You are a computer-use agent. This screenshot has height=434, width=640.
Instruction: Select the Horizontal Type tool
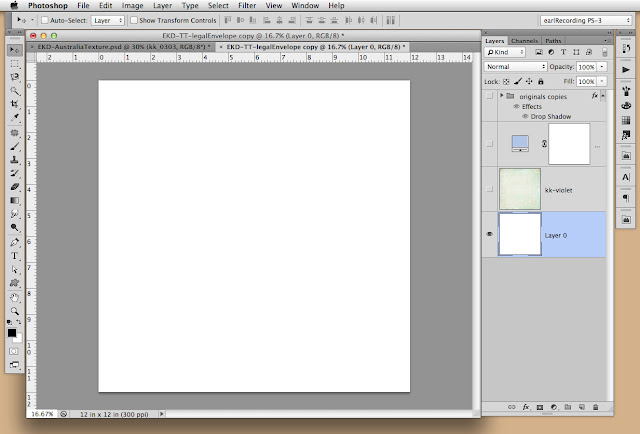[14, 256]
